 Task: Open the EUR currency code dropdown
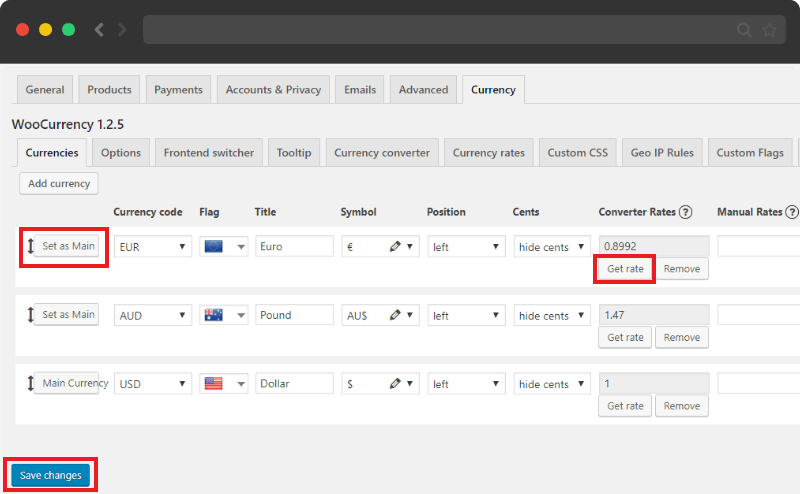tap(153, 246)
